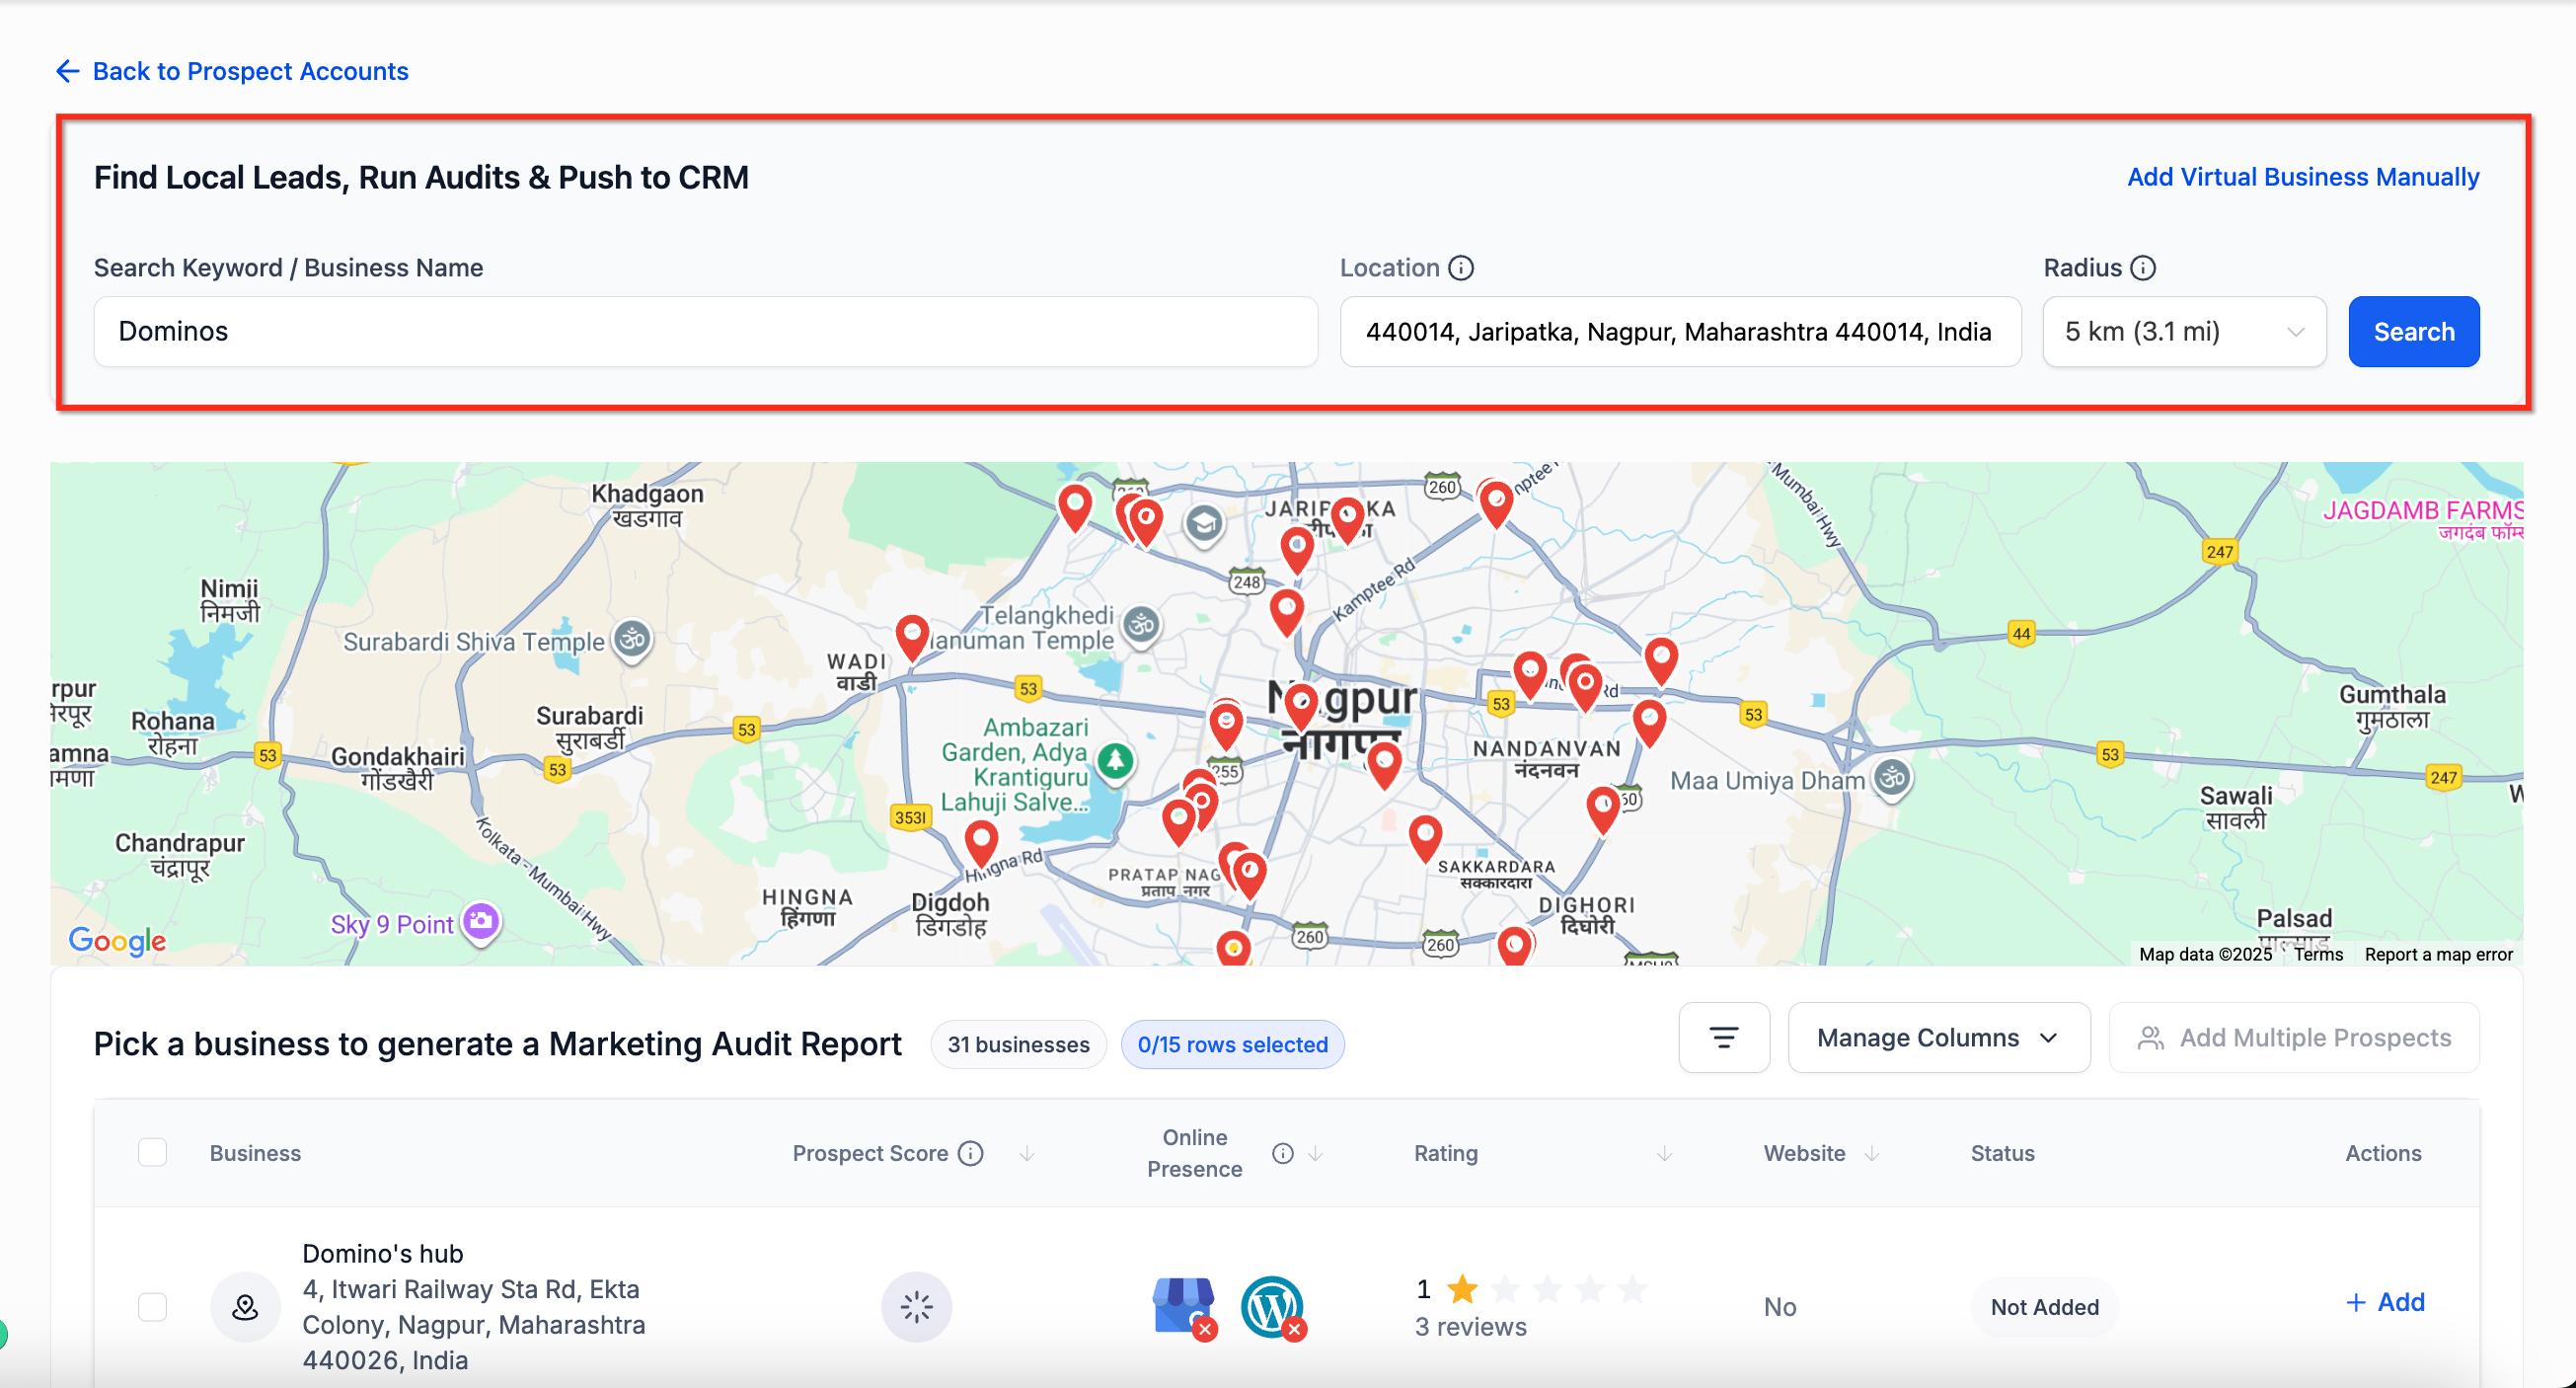Viewport: 2576px width, 1388px height.
Task: Click the Search Keyword input field
Action: click(x=705, y=332)
